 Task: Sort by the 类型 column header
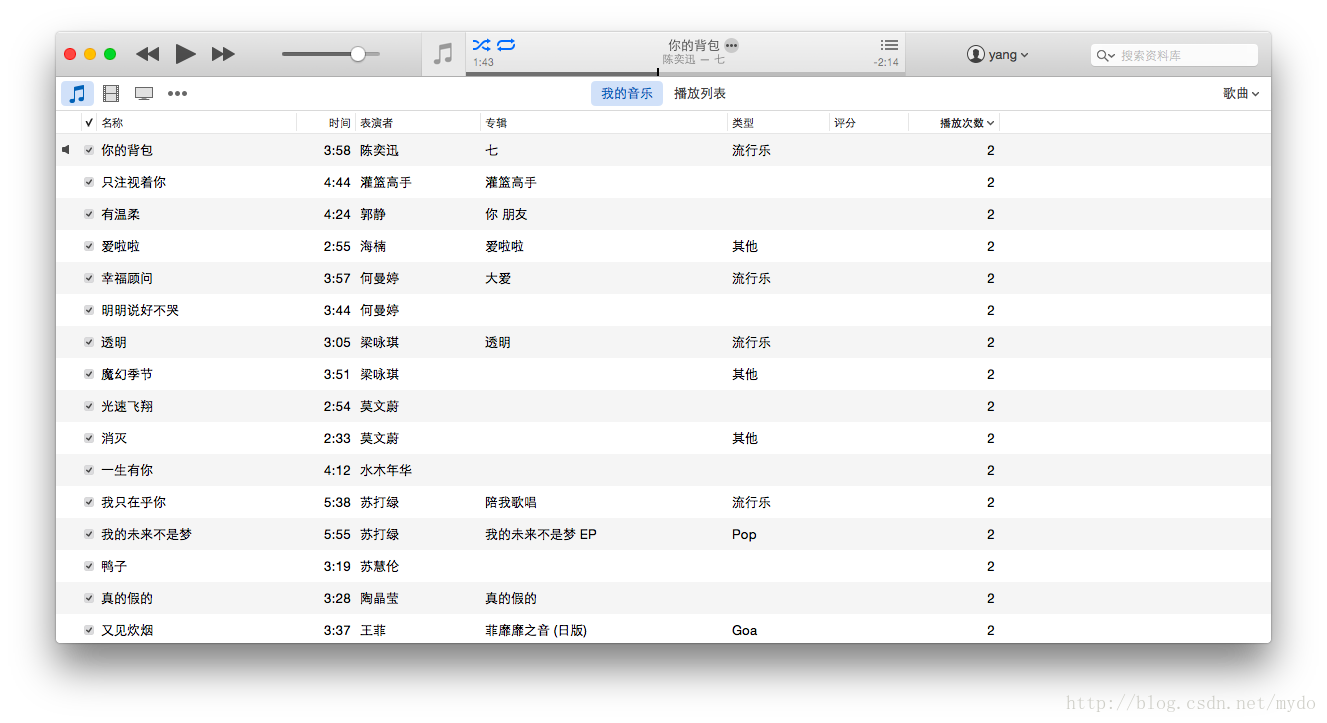pos(743,123)
